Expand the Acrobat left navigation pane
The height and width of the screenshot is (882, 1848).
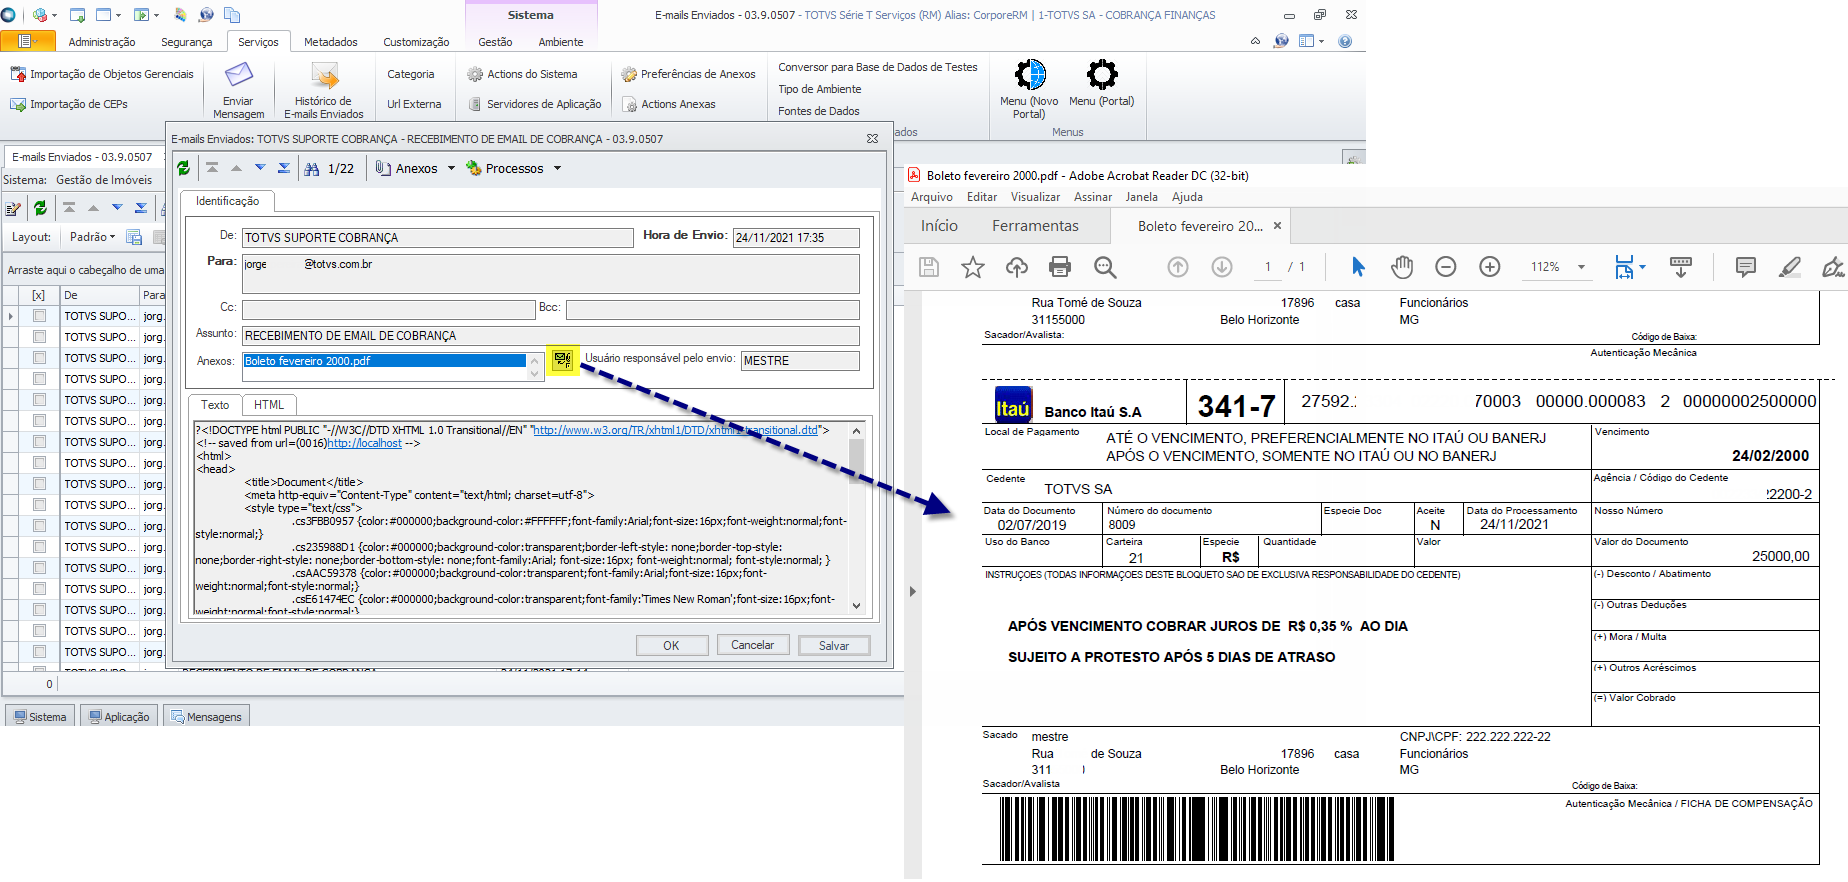point(912,591)
